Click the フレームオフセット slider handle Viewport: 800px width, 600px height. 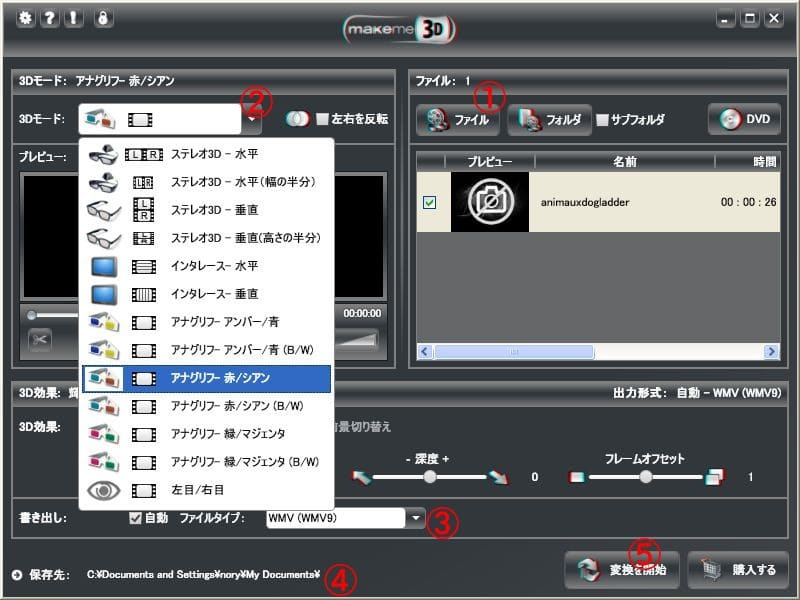tap(645, 478)
